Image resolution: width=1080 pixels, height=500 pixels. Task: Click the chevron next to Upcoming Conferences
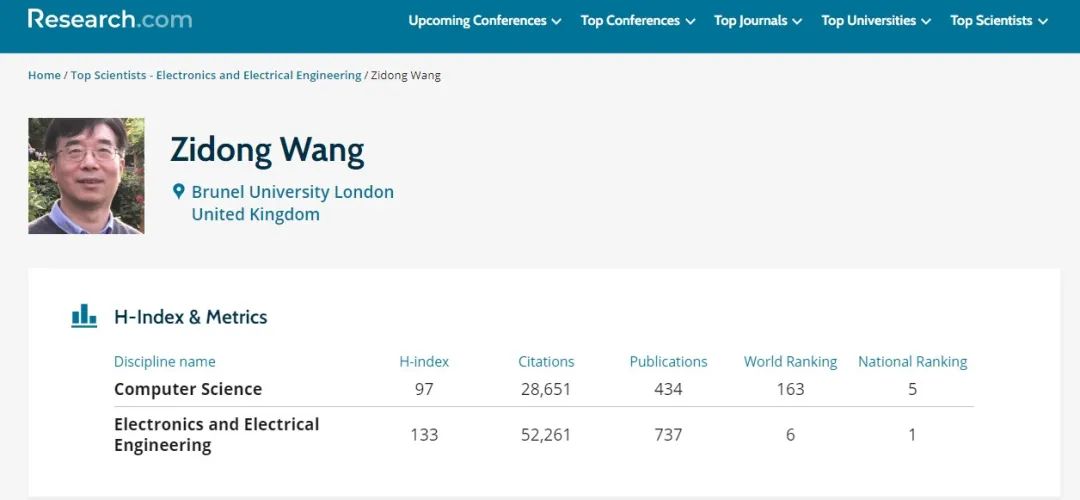coord(557,21)
